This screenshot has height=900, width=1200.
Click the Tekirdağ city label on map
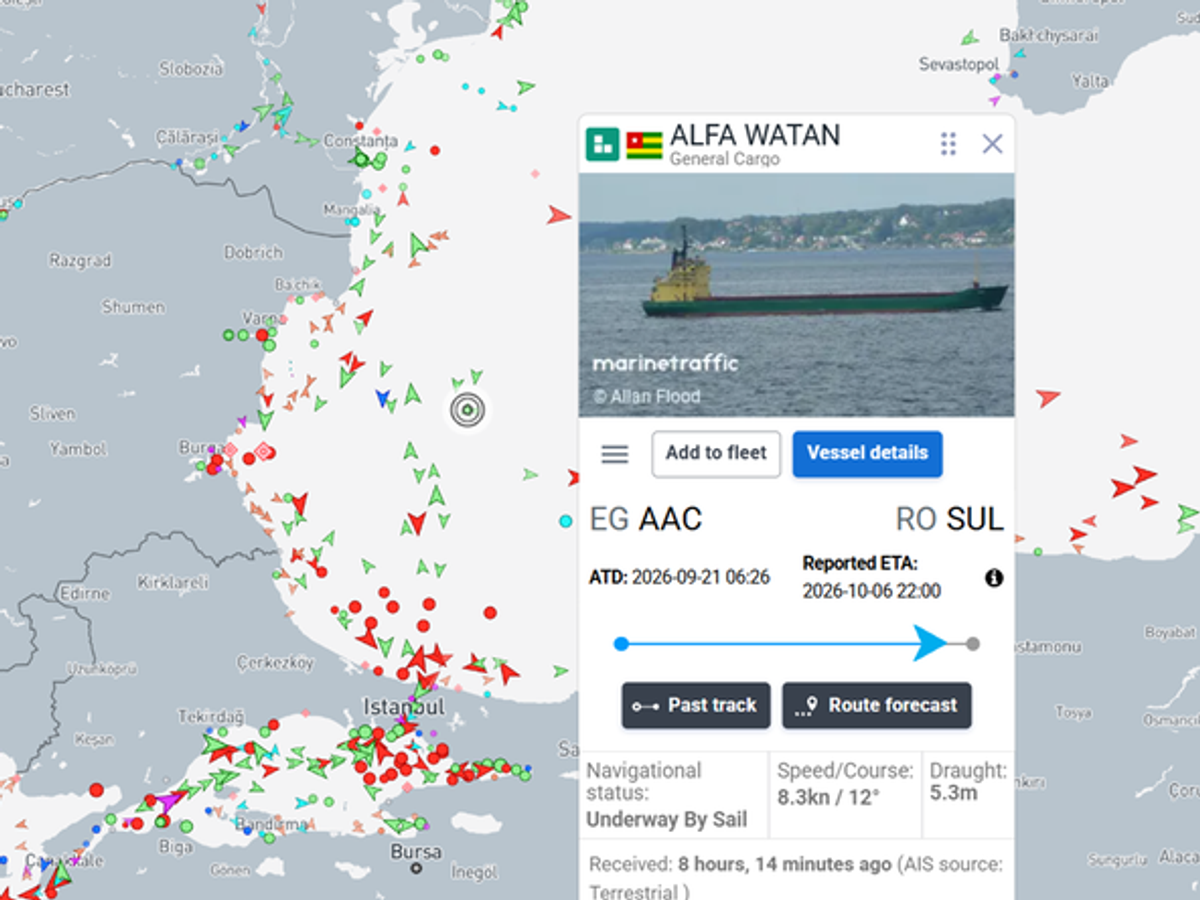(210, 717)
